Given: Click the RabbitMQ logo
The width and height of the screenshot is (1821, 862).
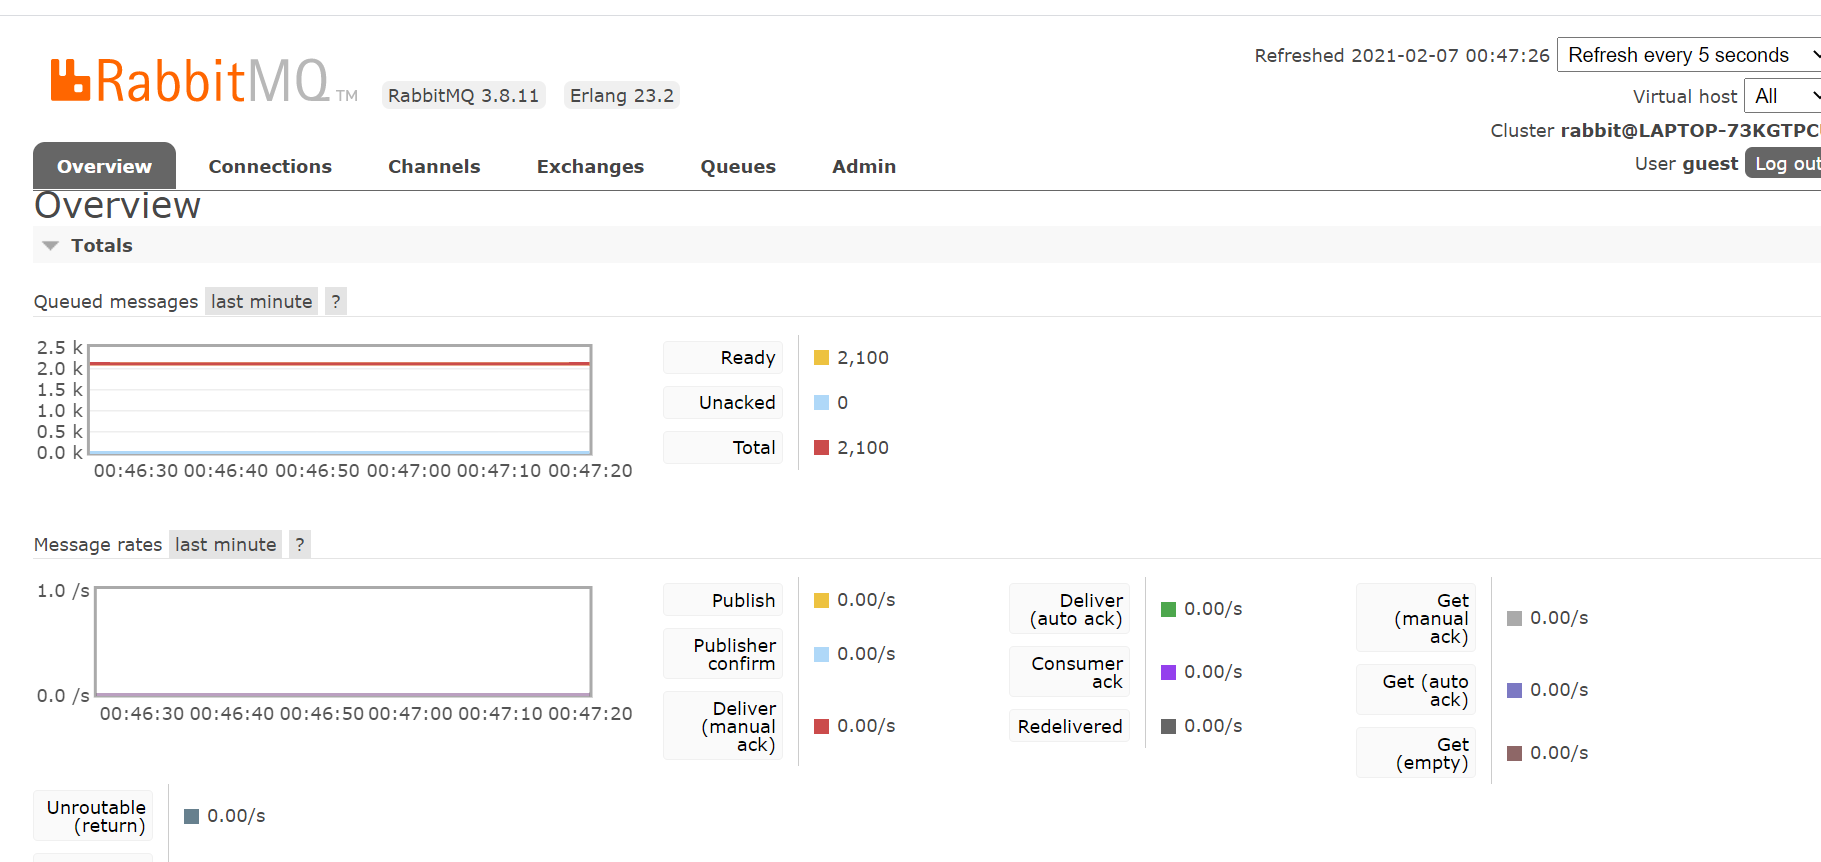Looking at the screenshot, I should (x=204, y=81).
